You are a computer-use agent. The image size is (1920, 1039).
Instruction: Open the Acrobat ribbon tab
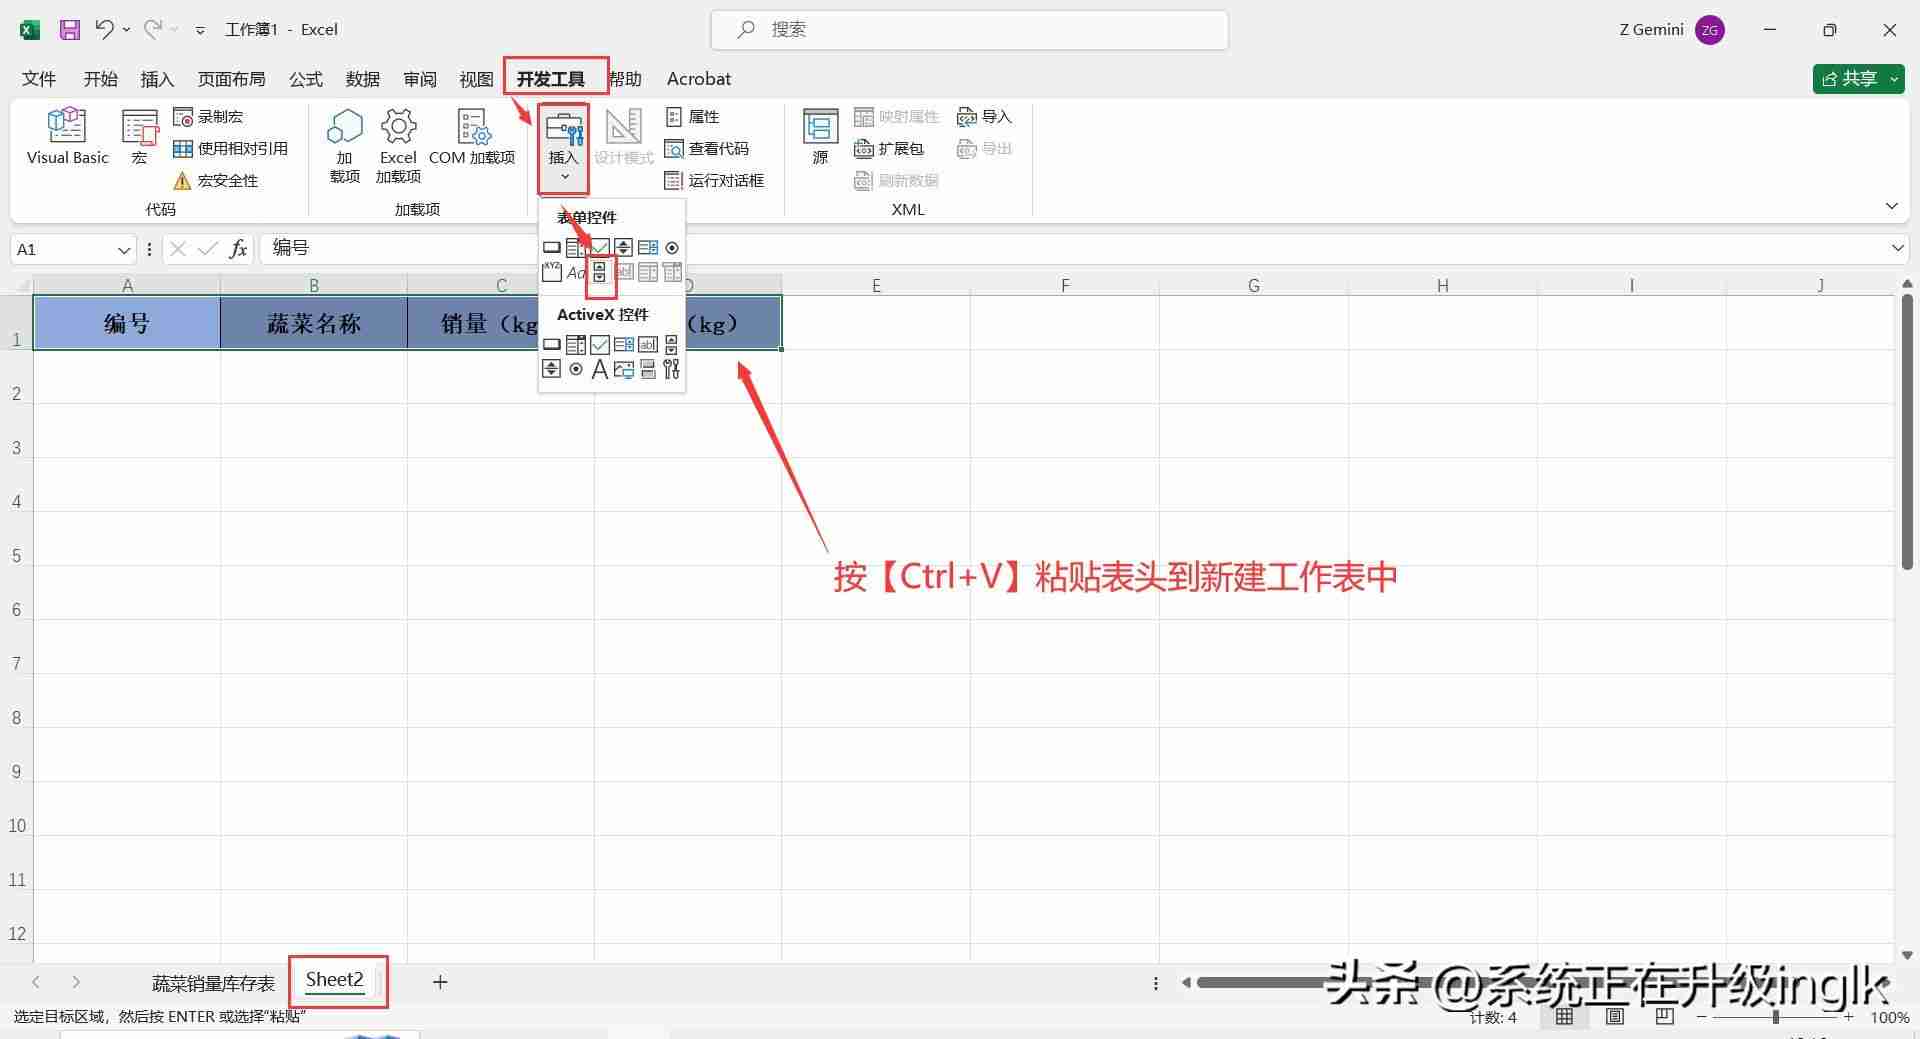[x=698, y=79]
